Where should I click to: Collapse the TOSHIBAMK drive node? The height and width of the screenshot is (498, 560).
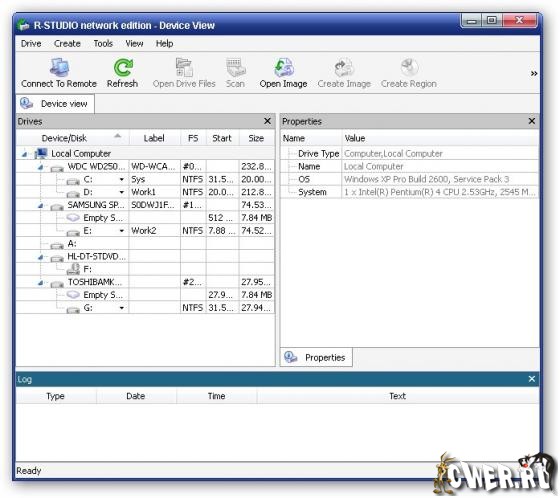point(40,283)
